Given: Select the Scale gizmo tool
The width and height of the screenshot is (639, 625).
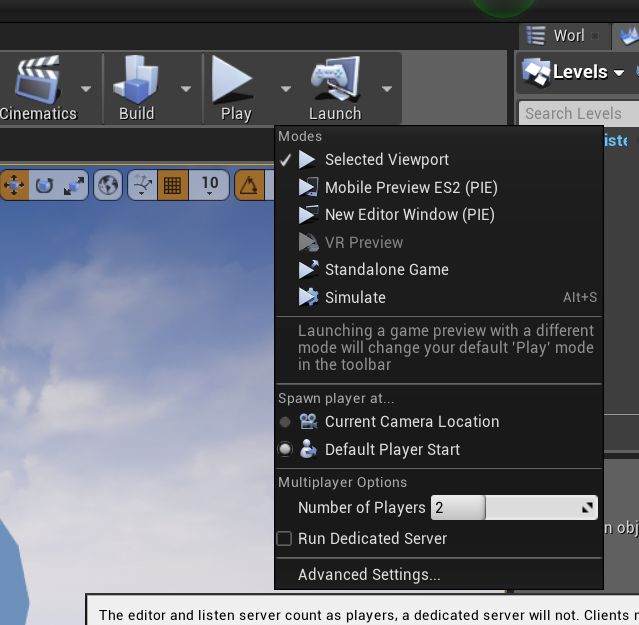Looking at the screenshot, I should click(x=74, y=185).
